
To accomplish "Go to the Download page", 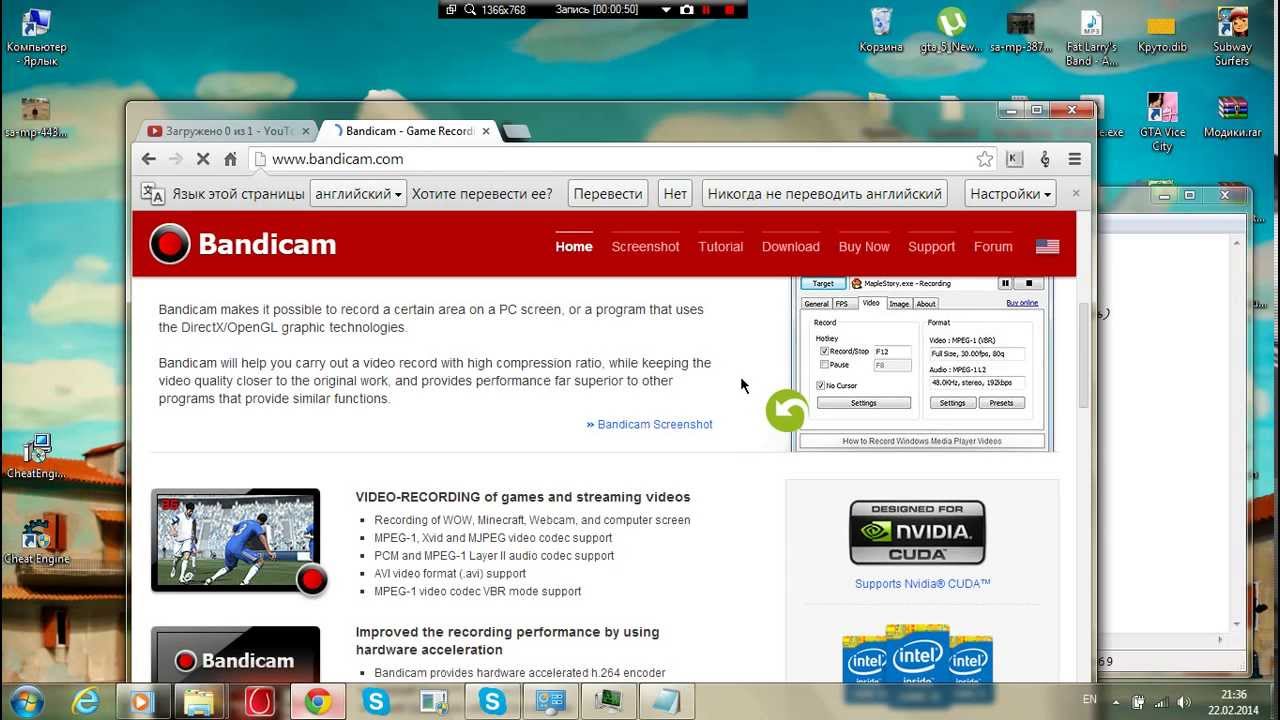I will click(790, 246).
